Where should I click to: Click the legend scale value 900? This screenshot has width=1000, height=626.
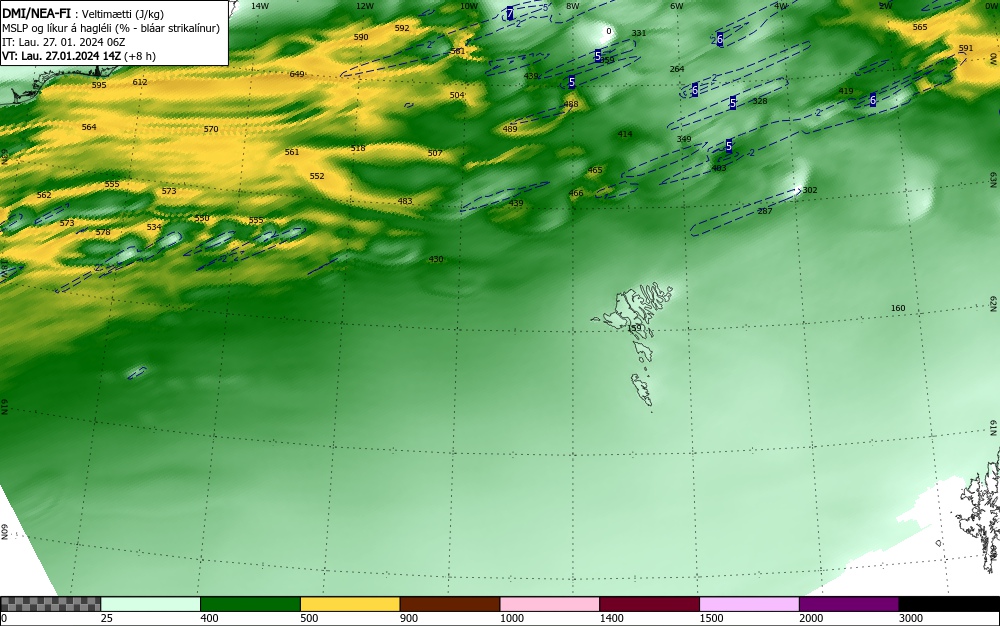pos(409,618)
